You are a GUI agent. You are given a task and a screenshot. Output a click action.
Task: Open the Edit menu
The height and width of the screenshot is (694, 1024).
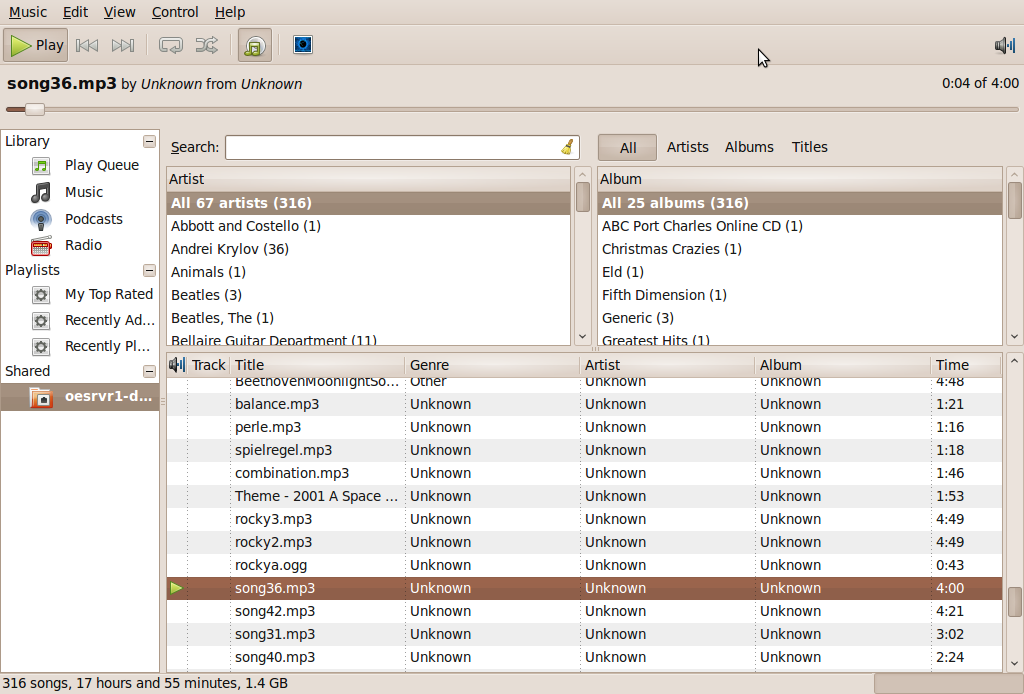point(75,12)
